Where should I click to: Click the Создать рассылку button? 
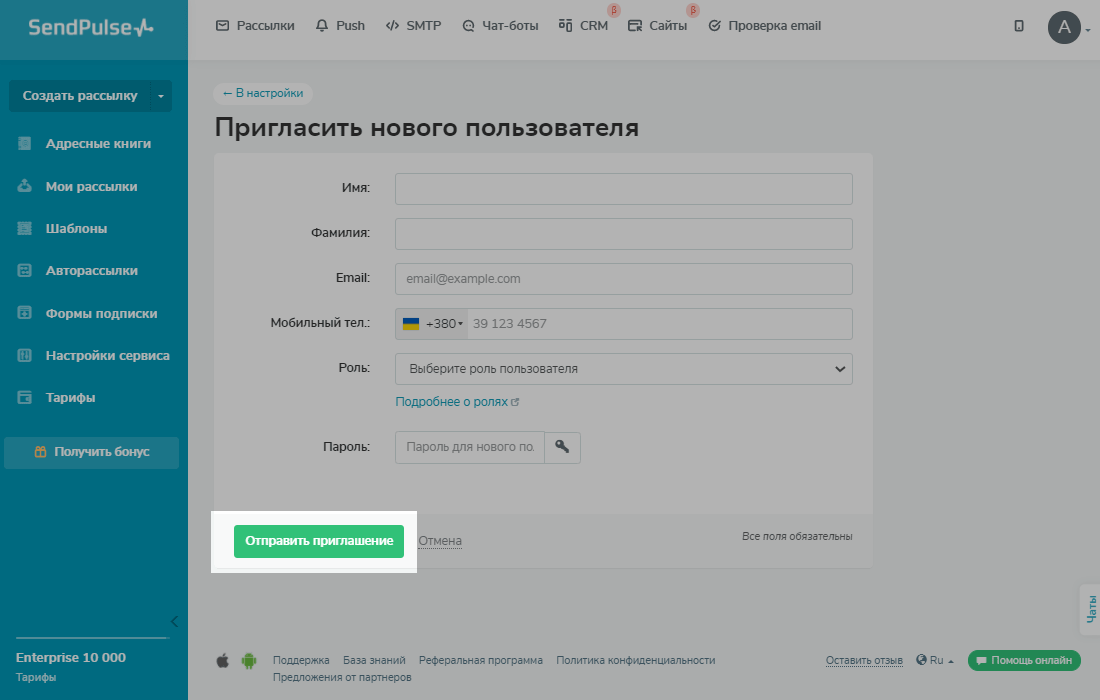tap(80, 95)
